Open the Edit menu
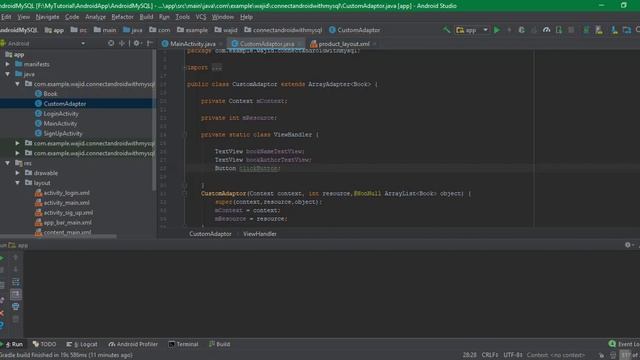This screenshot has width=640, height=360. pyautogui.click(x=6, y=17)
